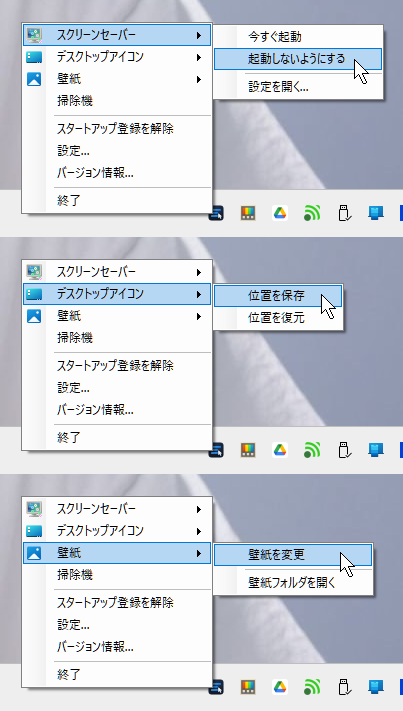Click the USB eject tray icon, middle panel

click(x=344, y=450)
